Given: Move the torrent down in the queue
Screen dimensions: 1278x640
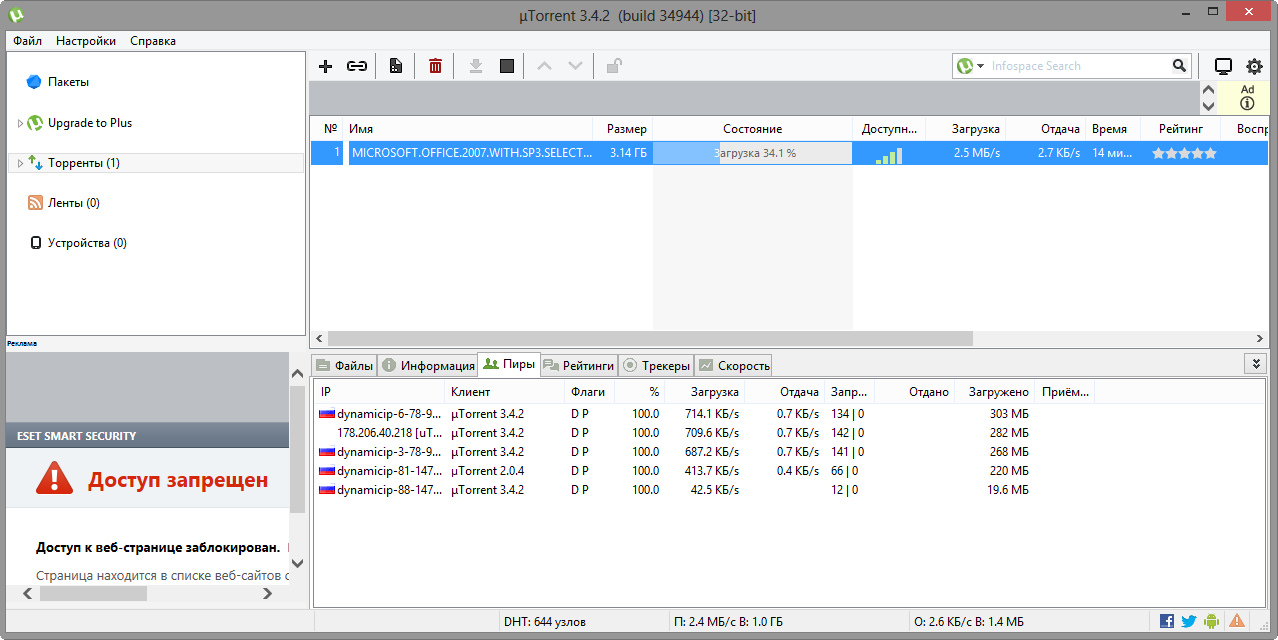Looking at the screenshot, I should point(575,66).
